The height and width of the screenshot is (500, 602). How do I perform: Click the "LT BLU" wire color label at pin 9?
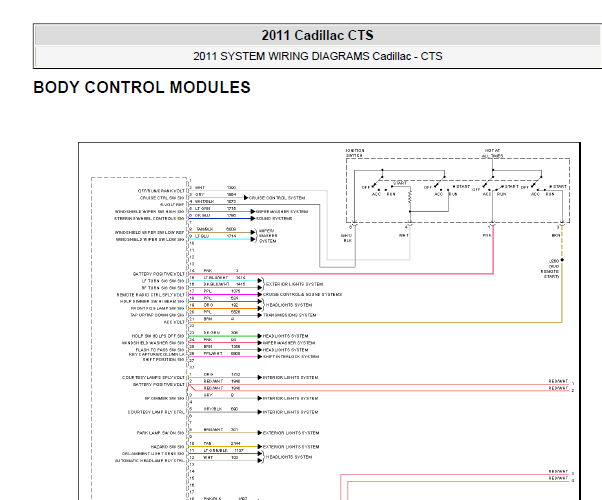point(202,236)
